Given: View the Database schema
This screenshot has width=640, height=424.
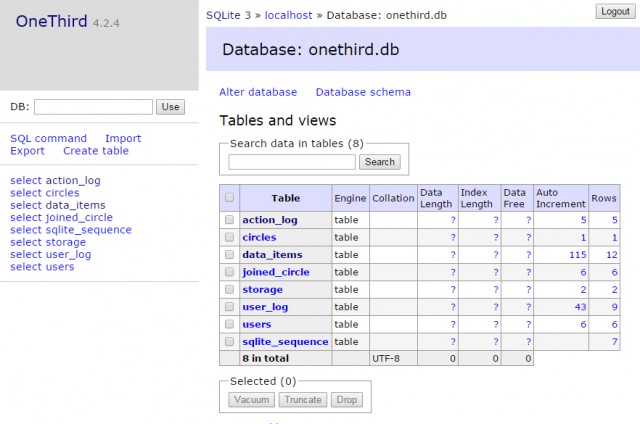Looking at the screenshot, I should [x=363, y=92].
